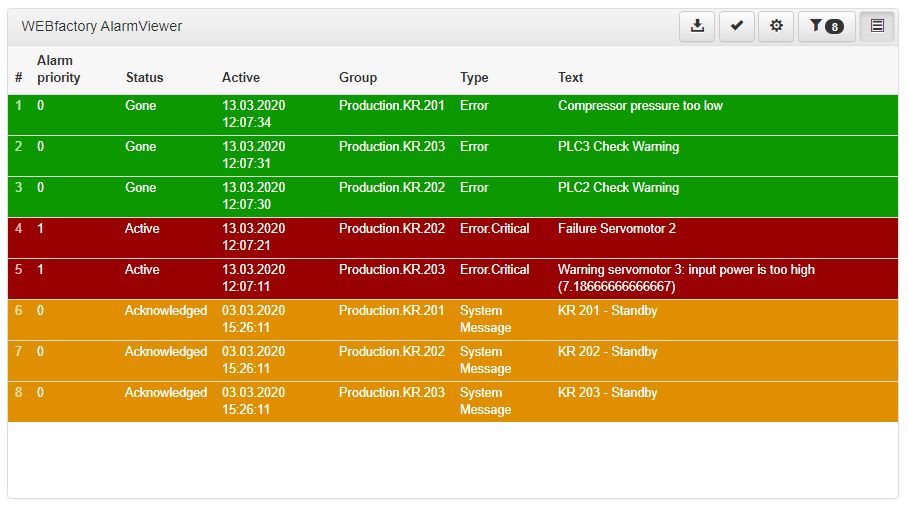Click timestamp 13.03.2020 12:07:31
The width and height of the screenshot is (908, 509).
pos(254,155)
